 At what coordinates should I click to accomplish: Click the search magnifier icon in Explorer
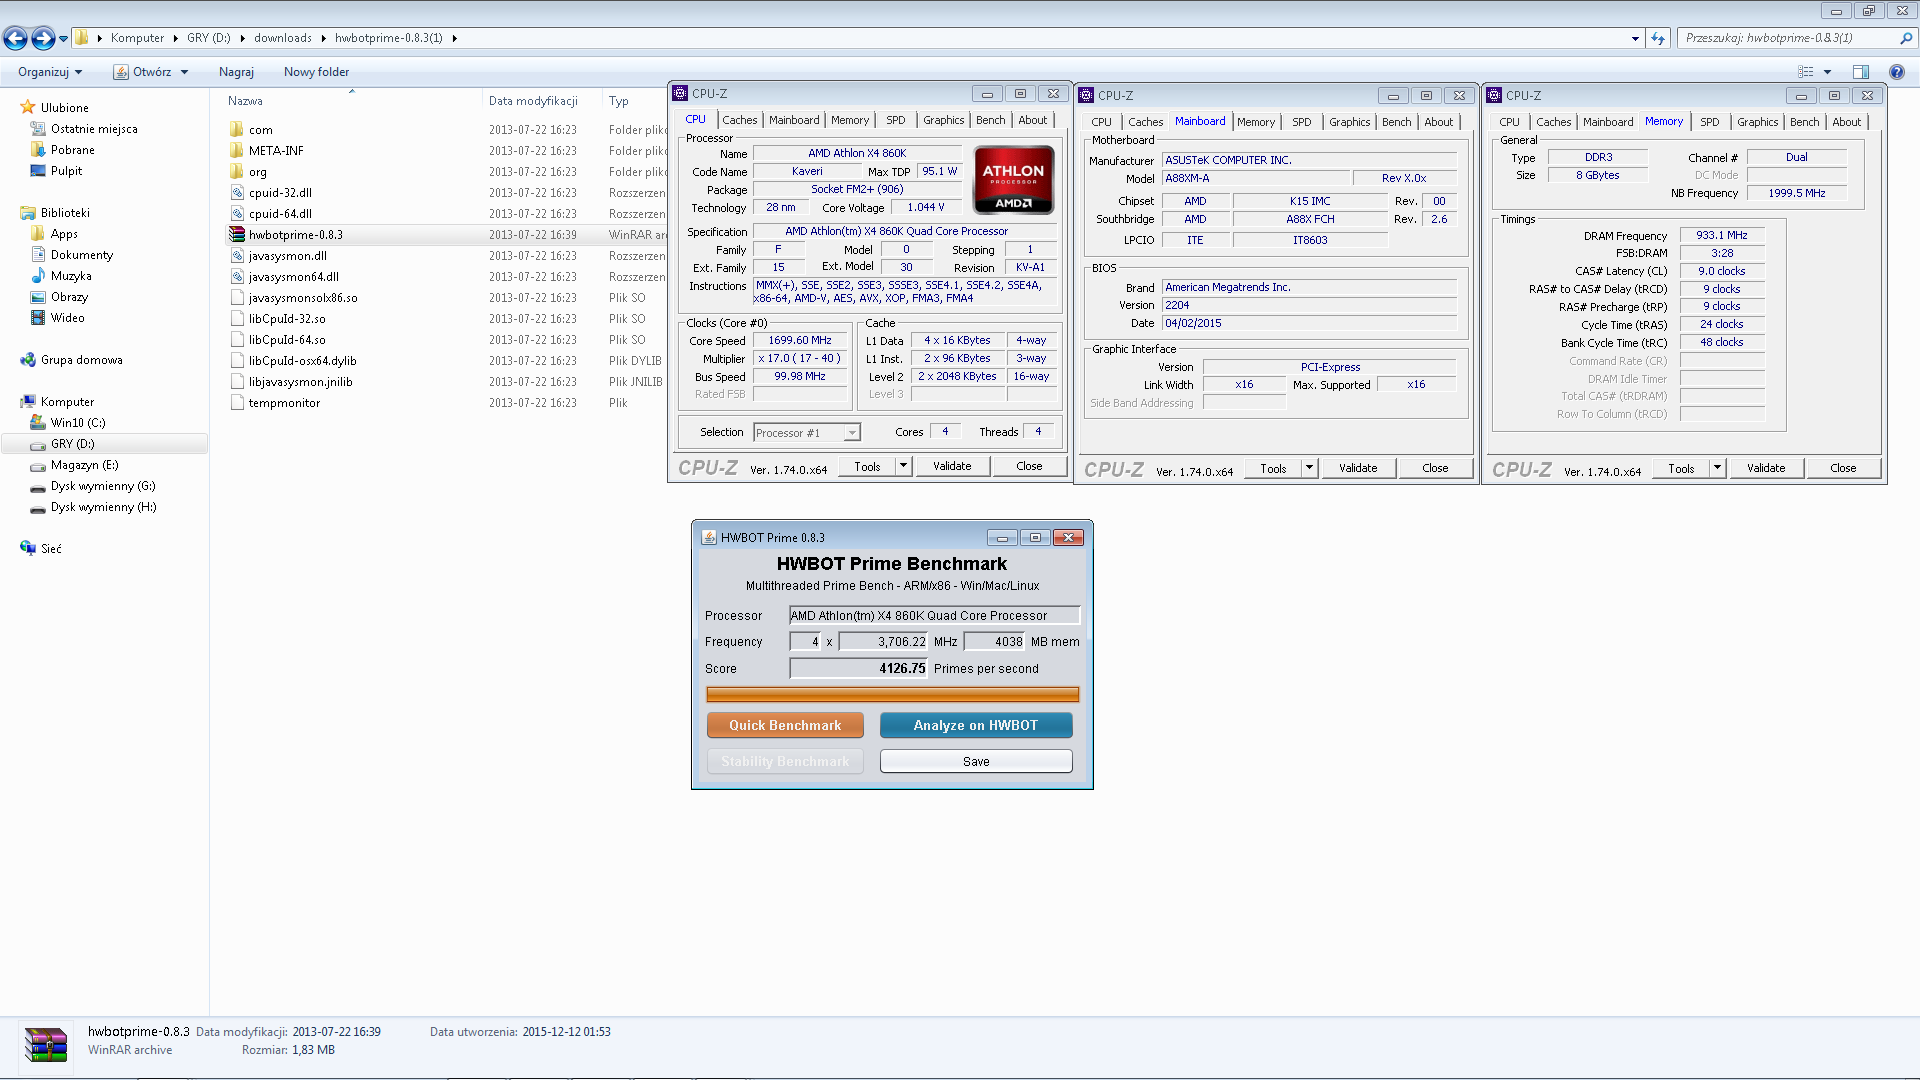pos(1905,38)
